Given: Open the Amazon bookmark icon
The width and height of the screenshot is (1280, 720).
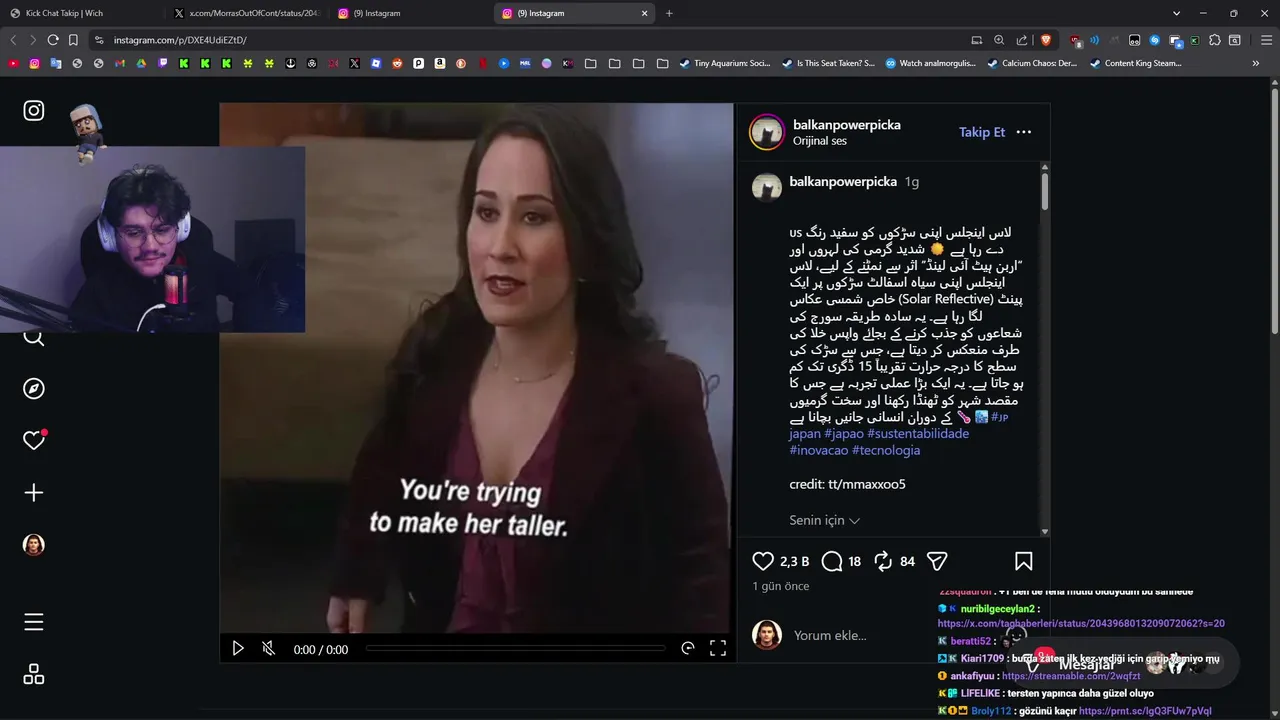Looking at the screenshot, I should click(x=440, y=63).
